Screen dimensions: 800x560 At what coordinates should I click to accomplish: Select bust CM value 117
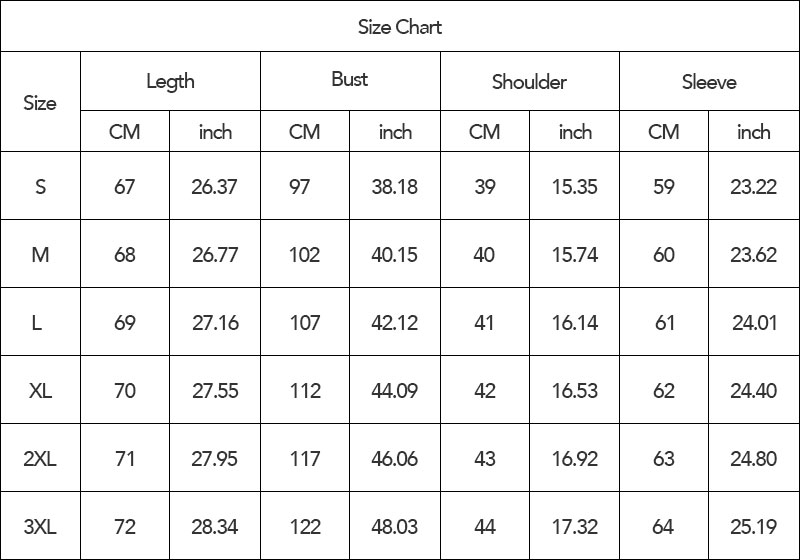pyautogui.click(x=305, y=458)
